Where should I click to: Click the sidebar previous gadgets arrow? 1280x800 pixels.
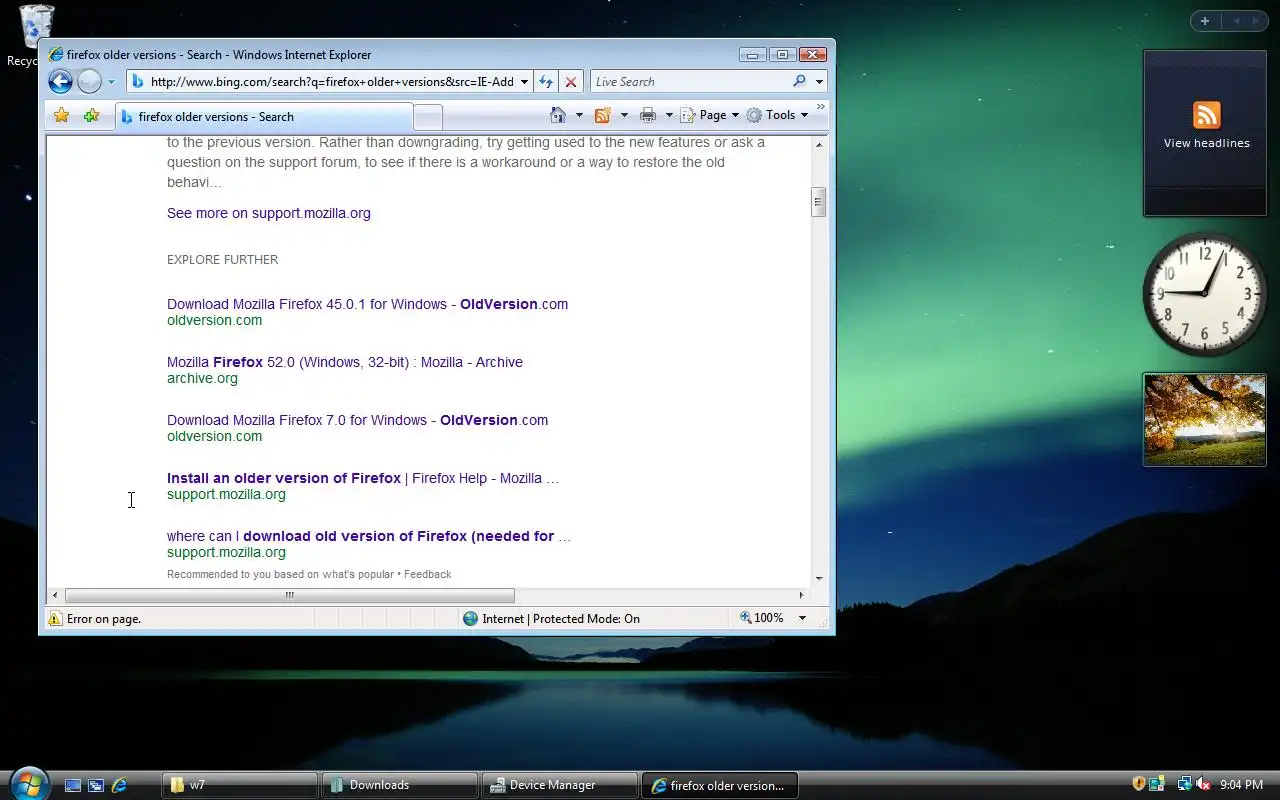coord(1236,21)
